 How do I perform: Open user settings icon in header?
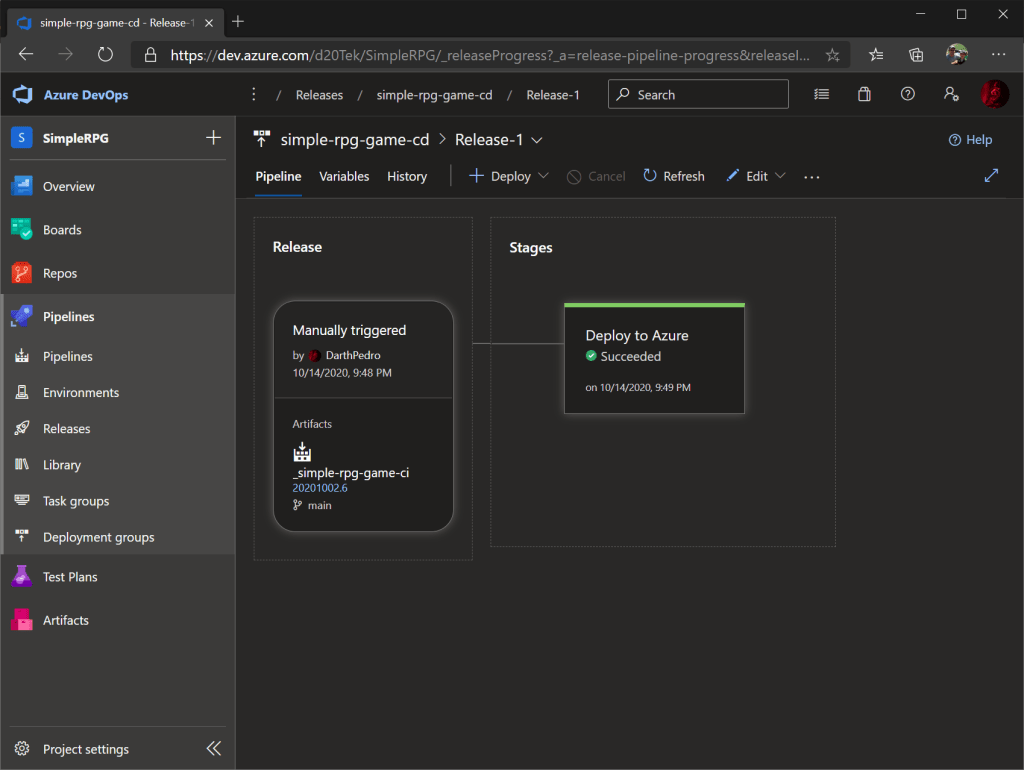(x=950, y=95)
